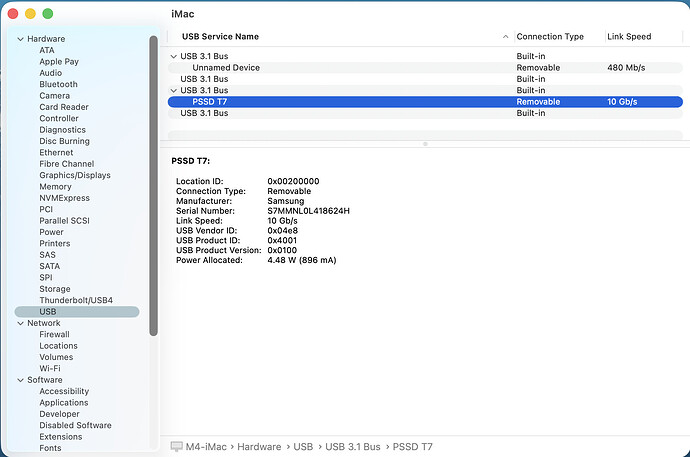
Task: Click the iMac computer icon in path bar
Action: (176, 446)
